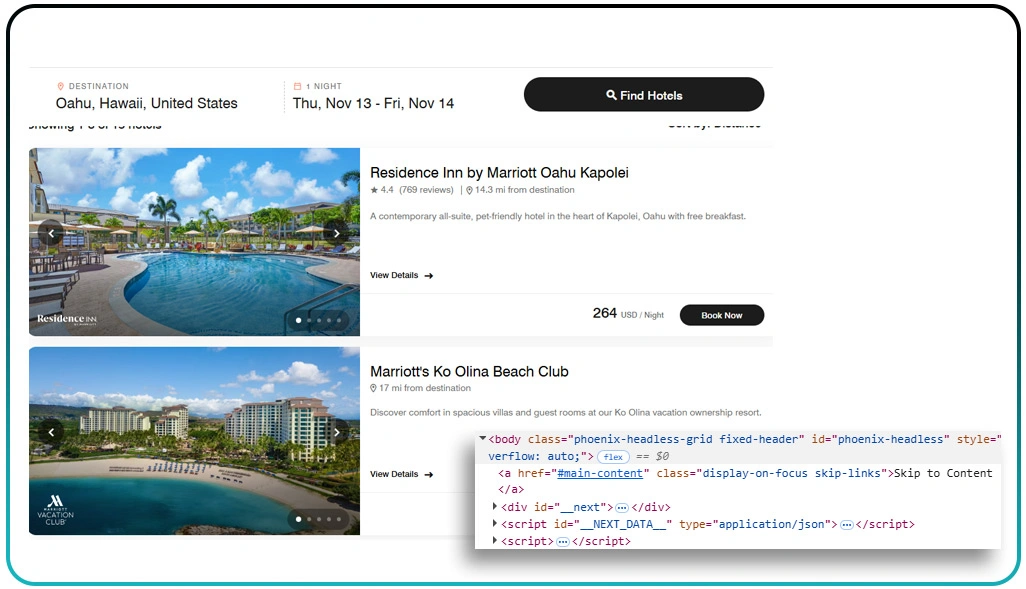Toggle the flex badge in the inspector
Viewport: 1026px width, 589px height.
[x=612, y=456]
